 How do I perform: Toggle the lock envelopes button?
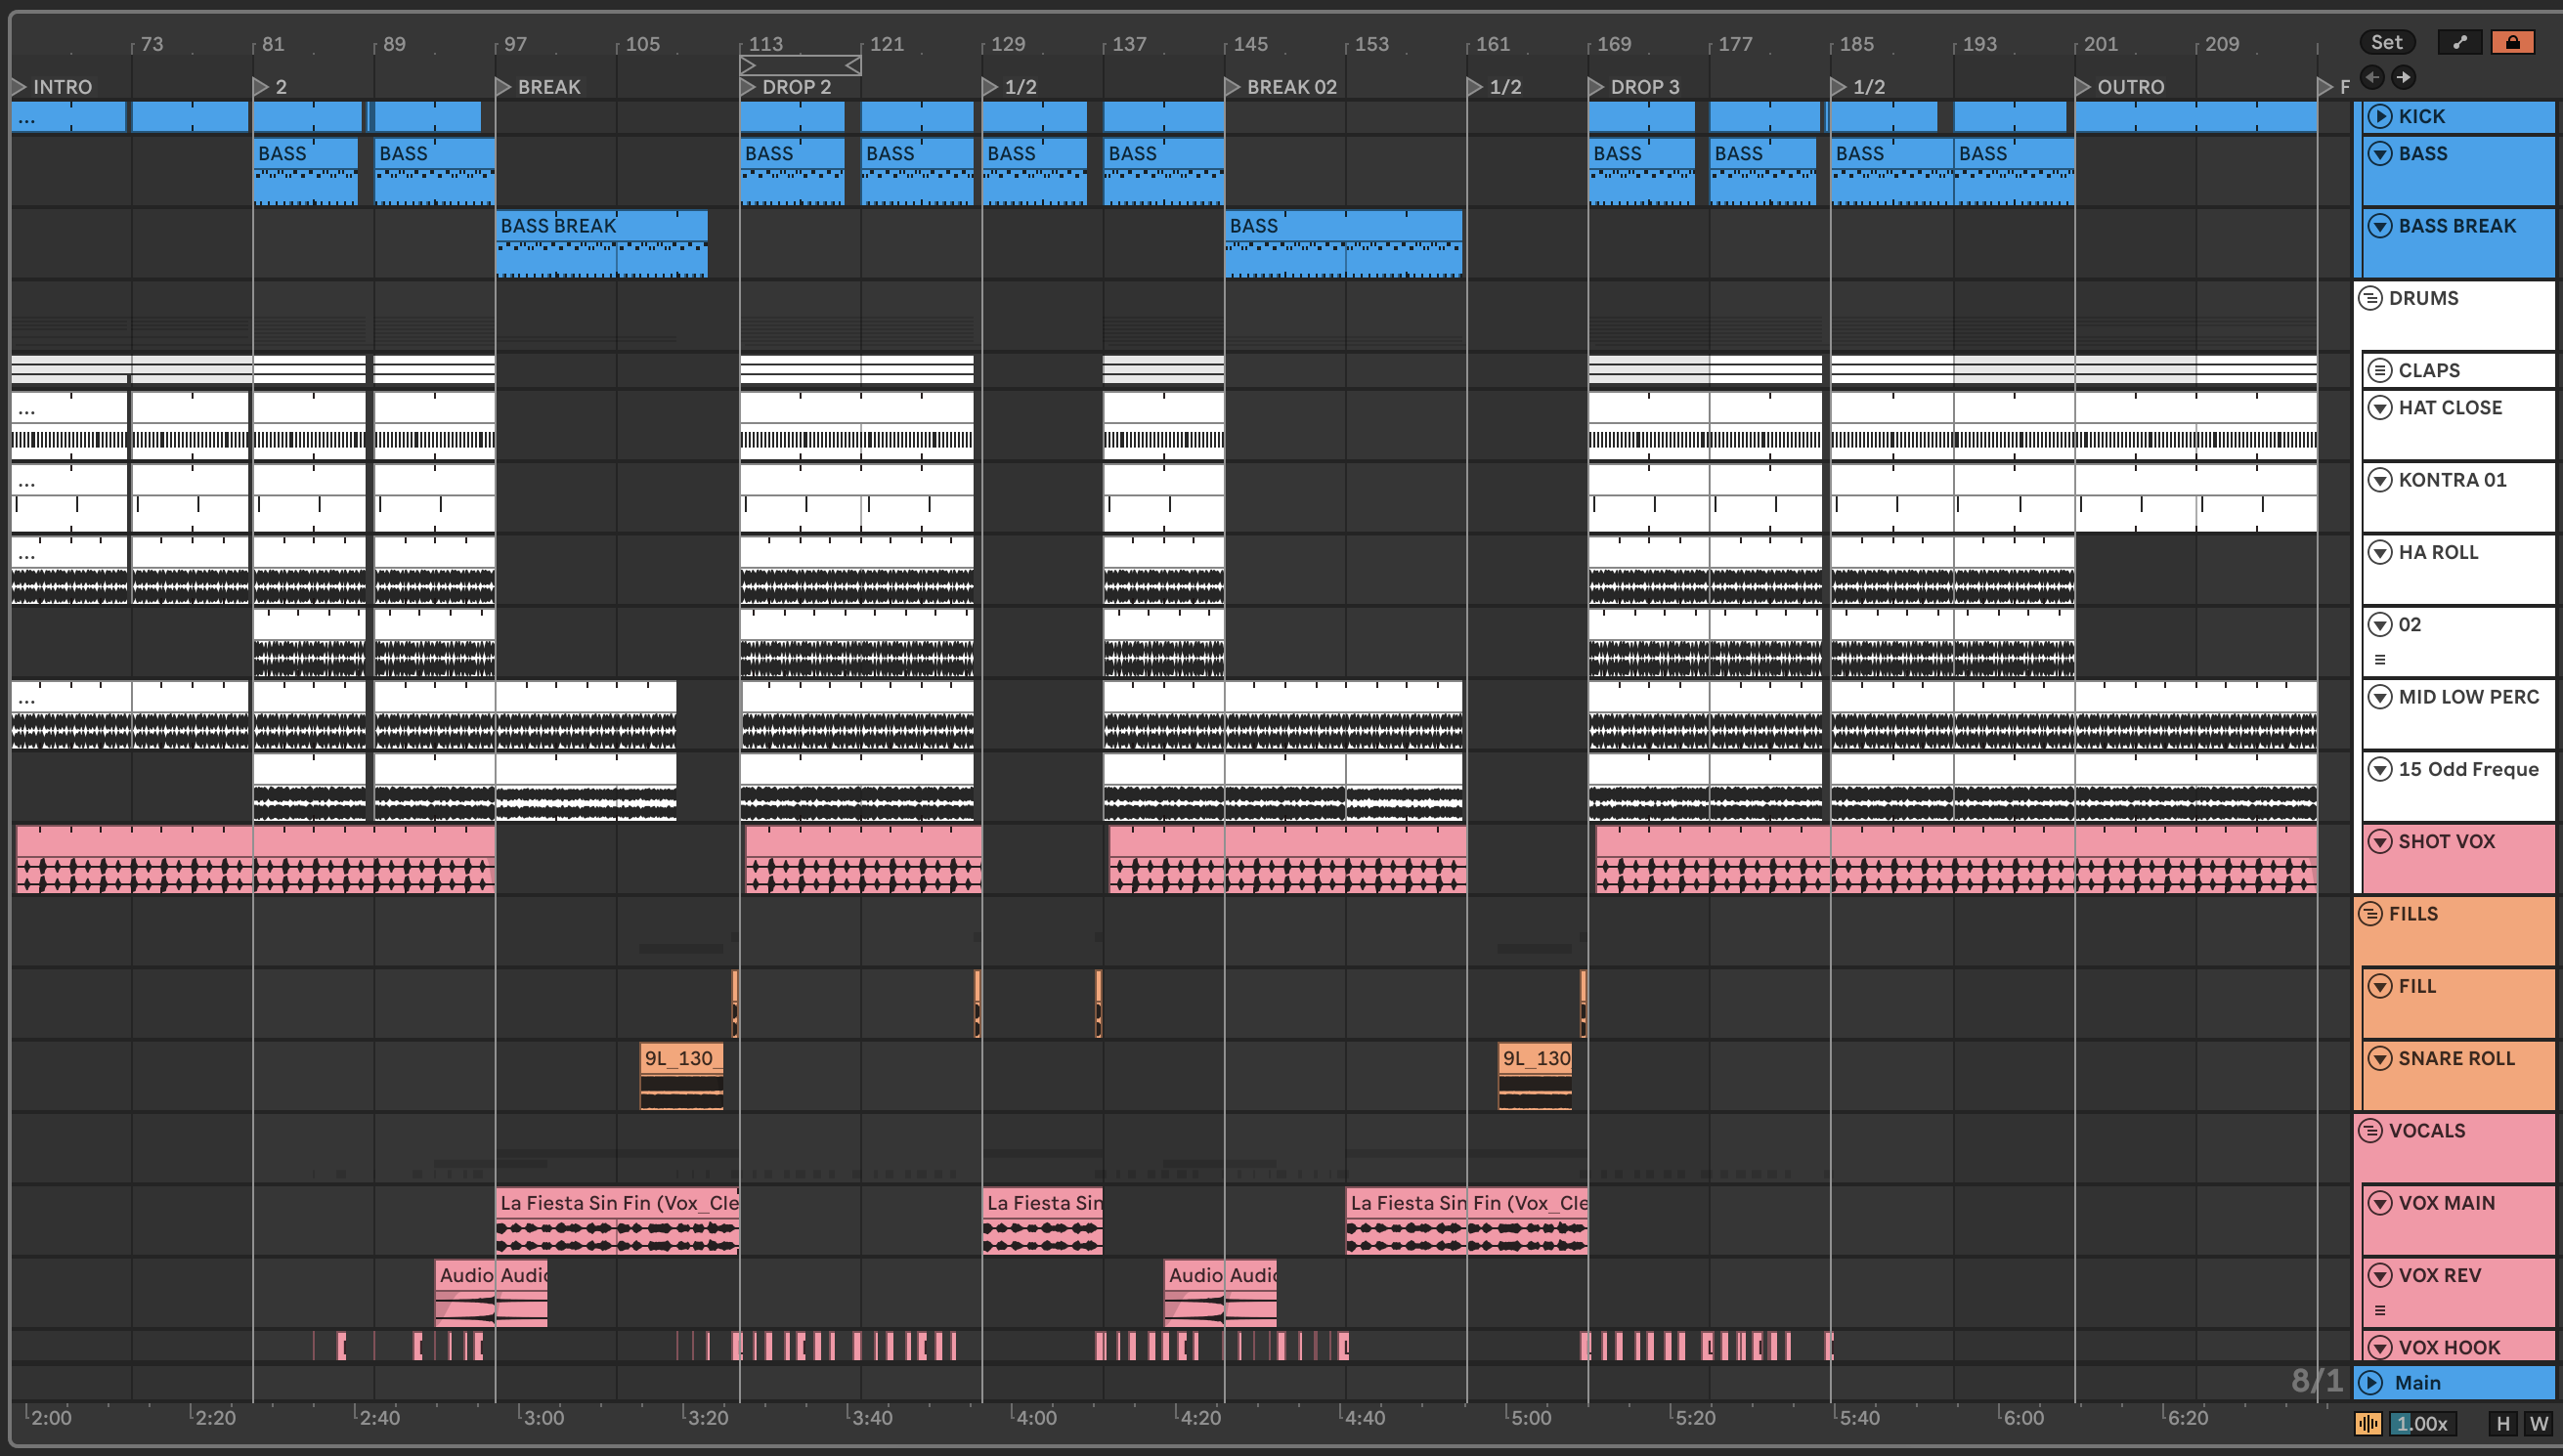point(2511,42)
